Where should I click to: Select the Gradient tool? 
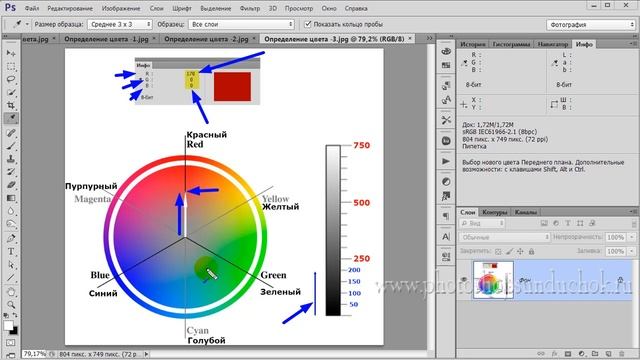coord(11,198)
